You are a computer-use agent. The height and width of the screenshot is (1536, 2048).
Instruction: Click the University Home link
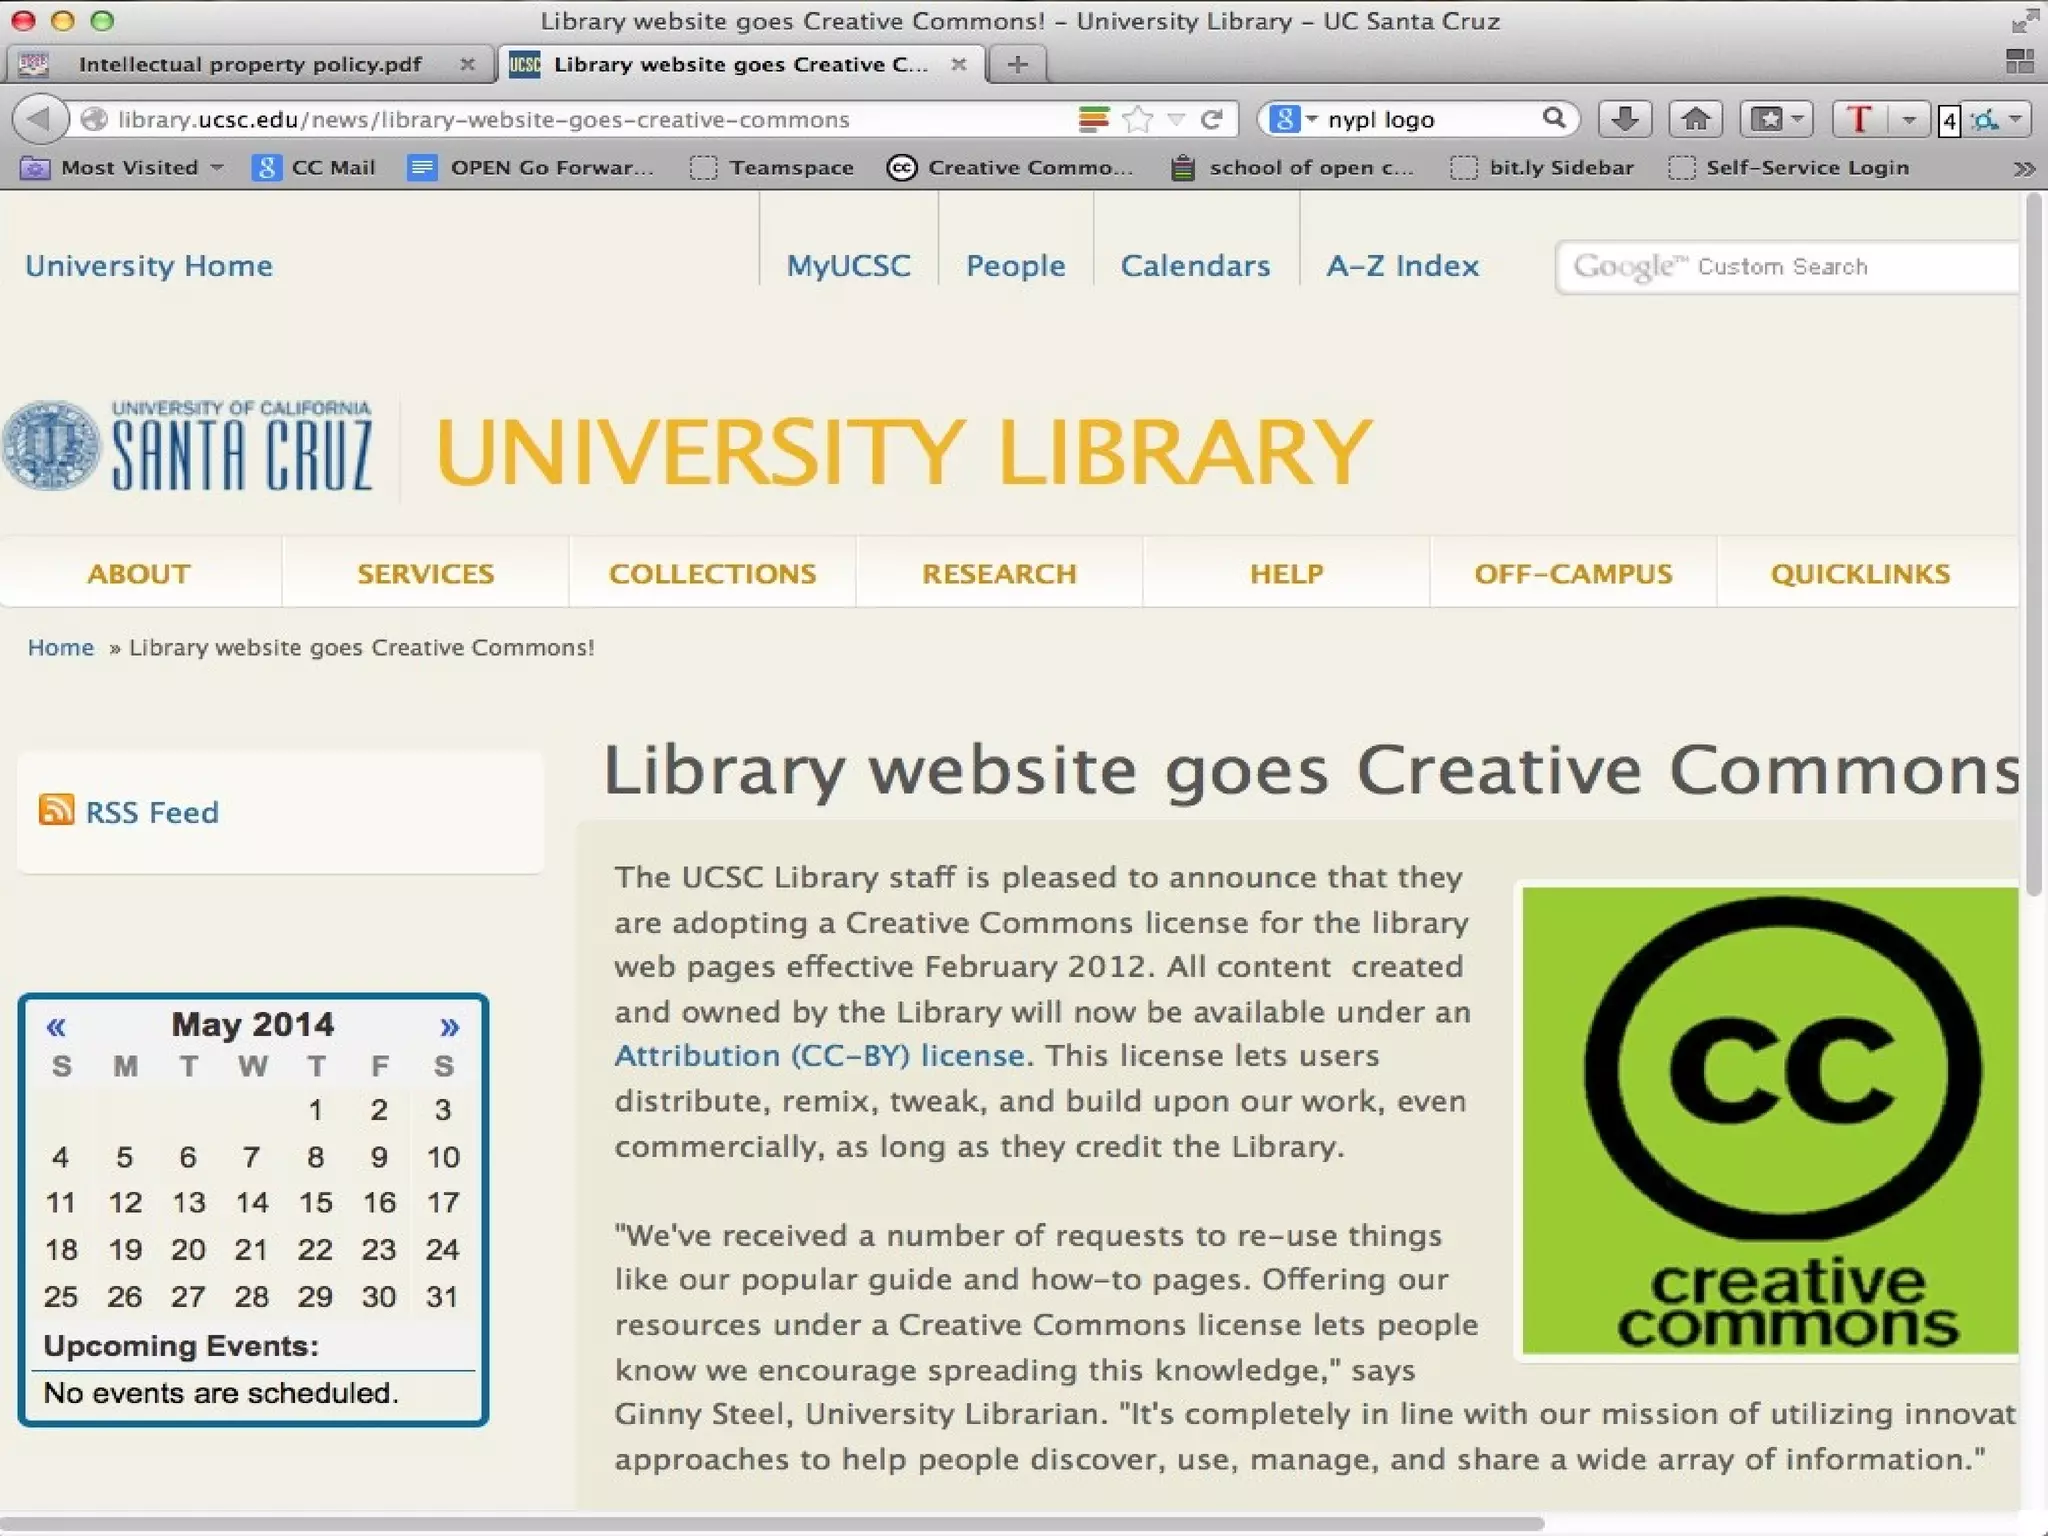pos(149,266)
